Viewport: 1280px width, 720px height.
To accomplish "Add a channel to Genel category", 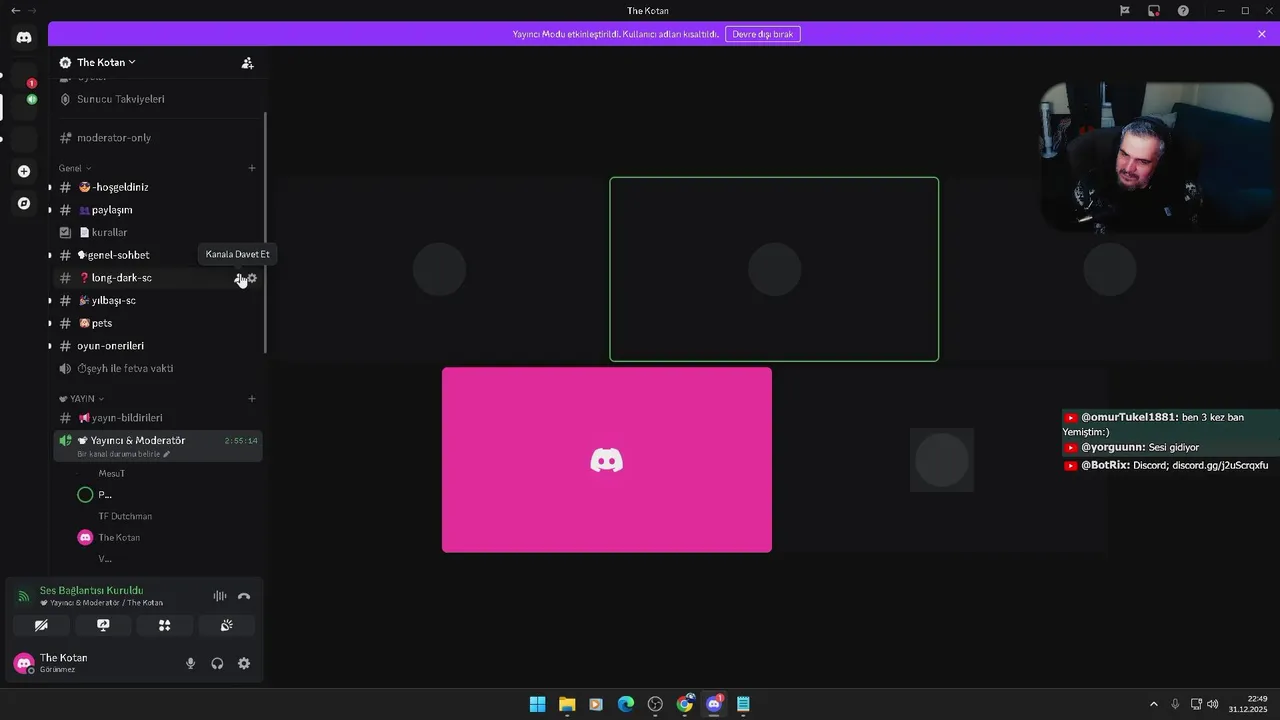I will [252, 168].
